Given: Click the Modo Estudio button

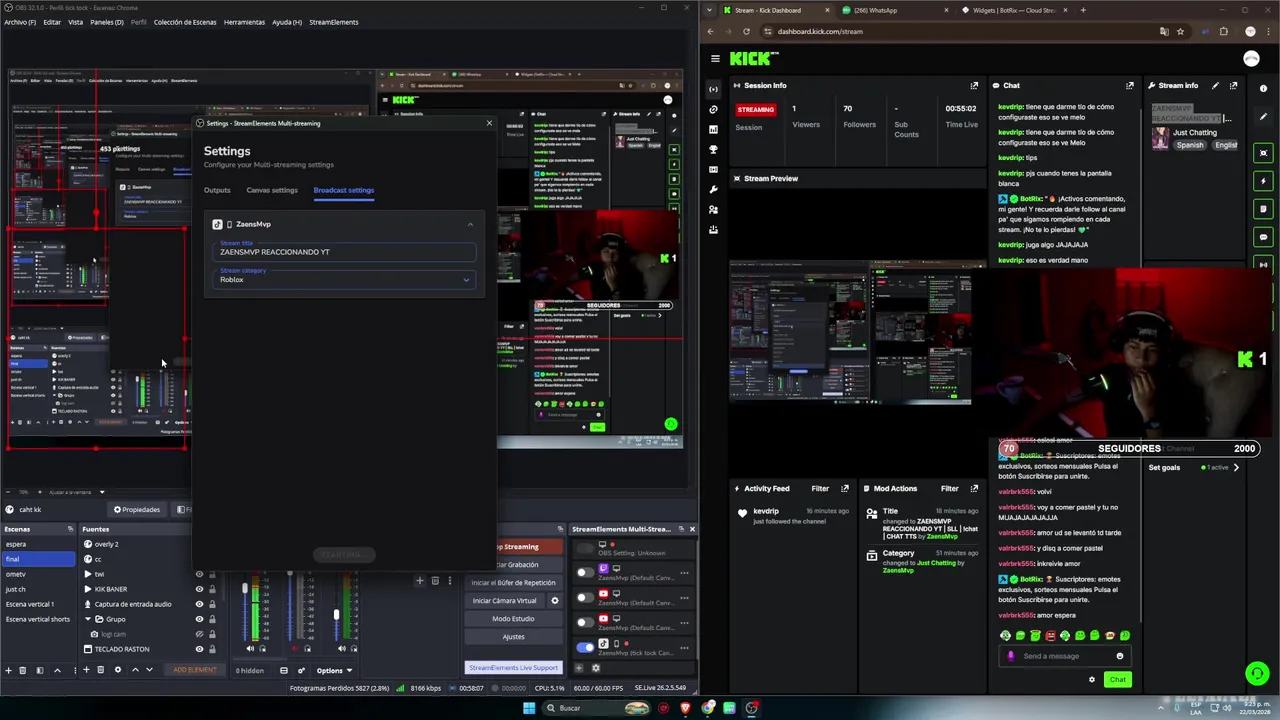Looking at the screenshot, I should click(x=513, y=619).
